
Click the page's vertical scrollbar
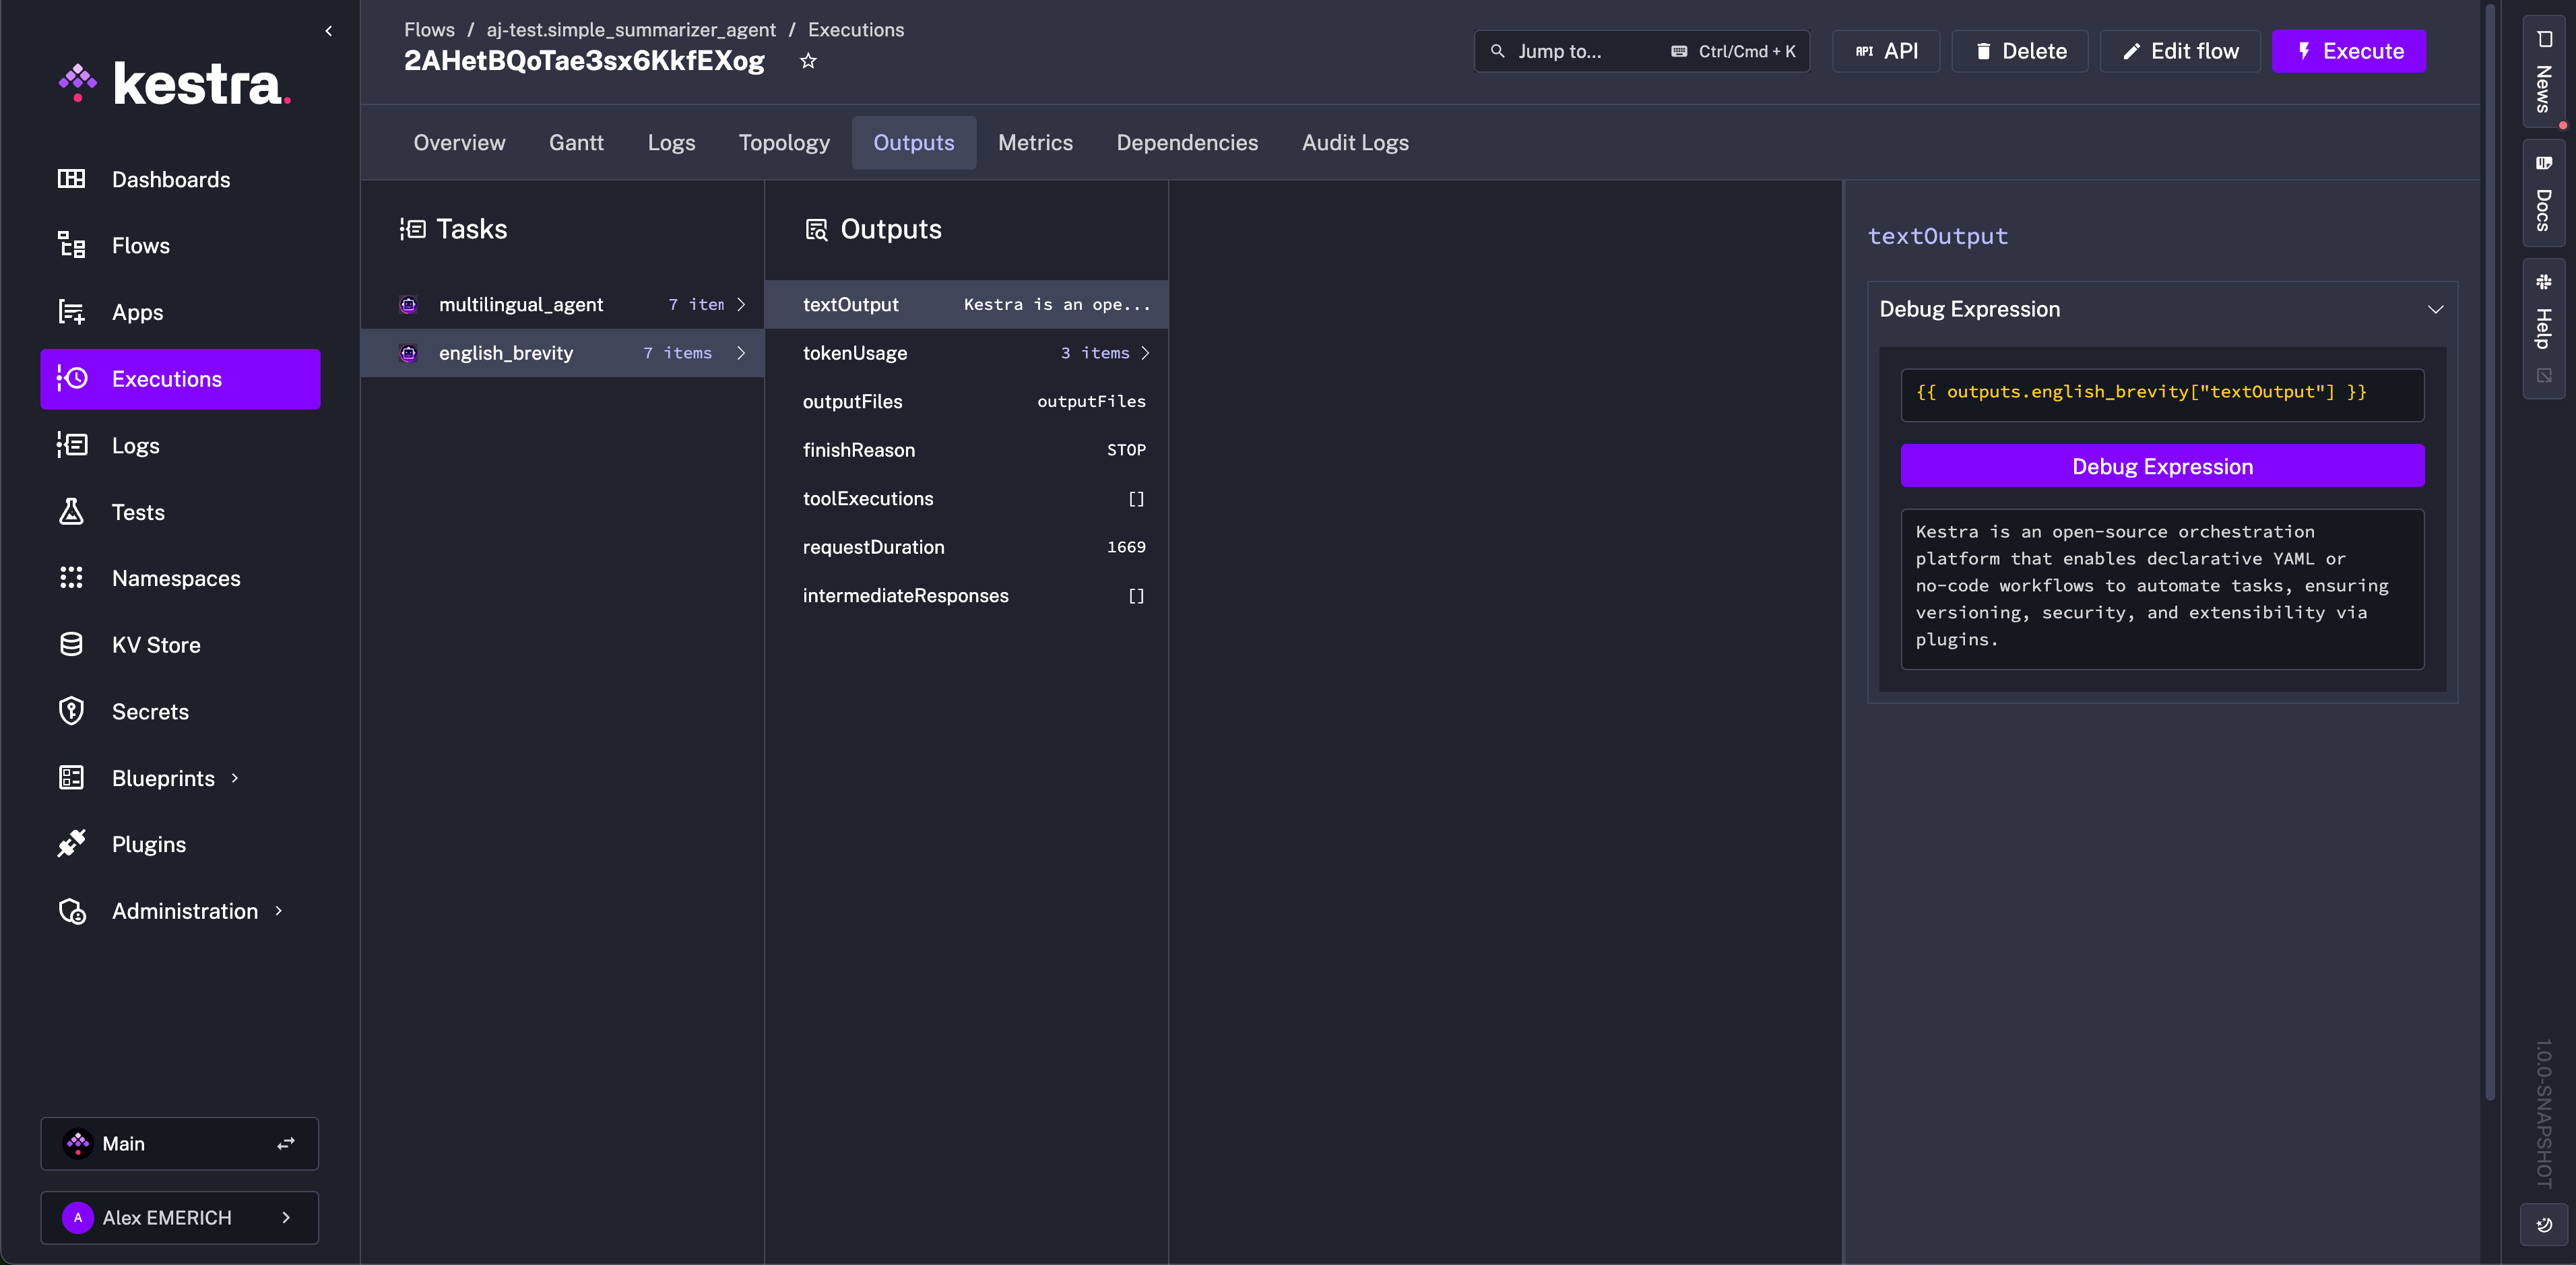pos(2489,550)
